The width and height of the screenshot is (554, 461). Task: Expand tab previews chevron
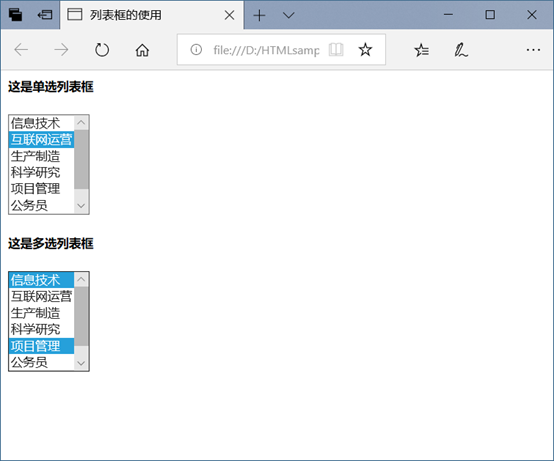tap(289, 15)
